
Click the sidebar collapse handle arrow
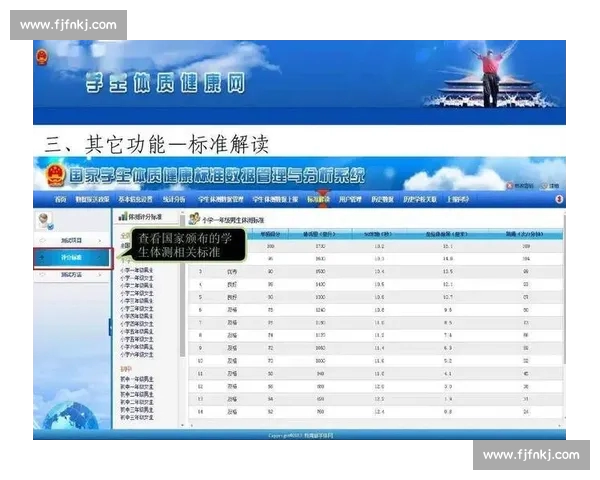[110, 328]
